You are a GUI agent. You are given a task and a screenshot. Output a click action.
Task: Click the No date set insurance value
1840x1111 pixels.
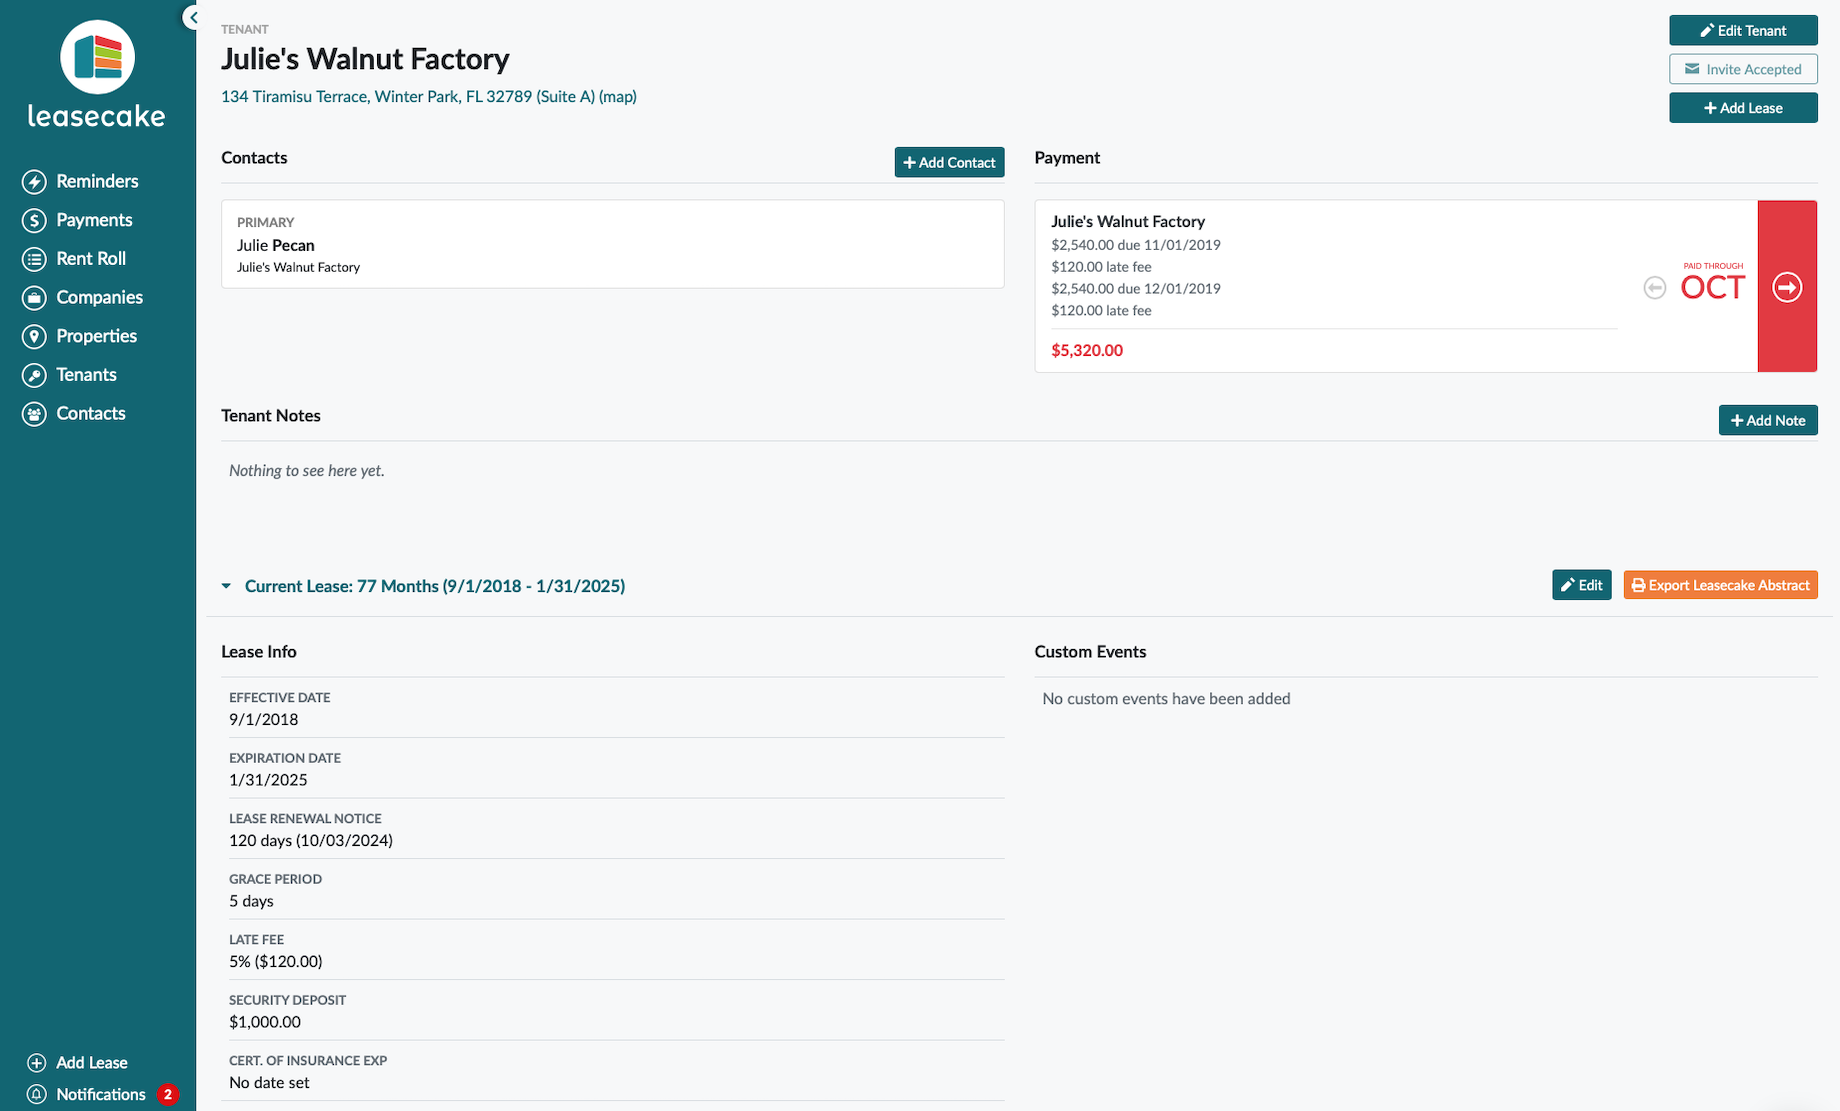(269, 1083)
